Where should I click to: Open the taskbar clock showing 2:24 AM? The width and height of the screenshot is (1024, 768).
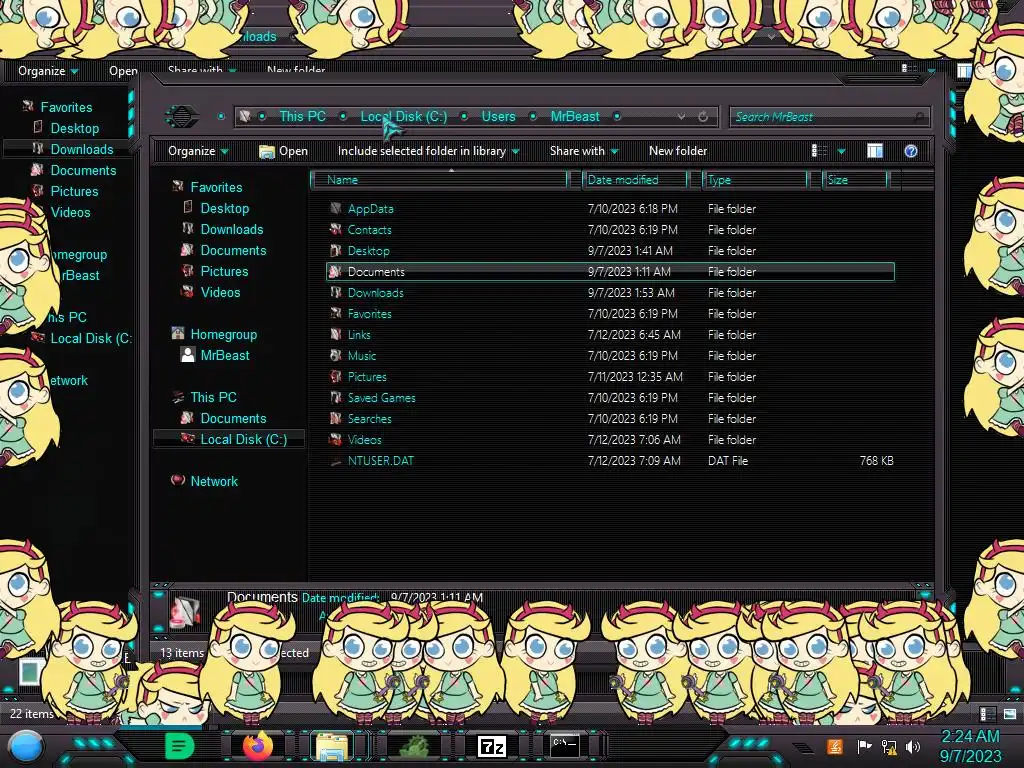click(970, 746)
